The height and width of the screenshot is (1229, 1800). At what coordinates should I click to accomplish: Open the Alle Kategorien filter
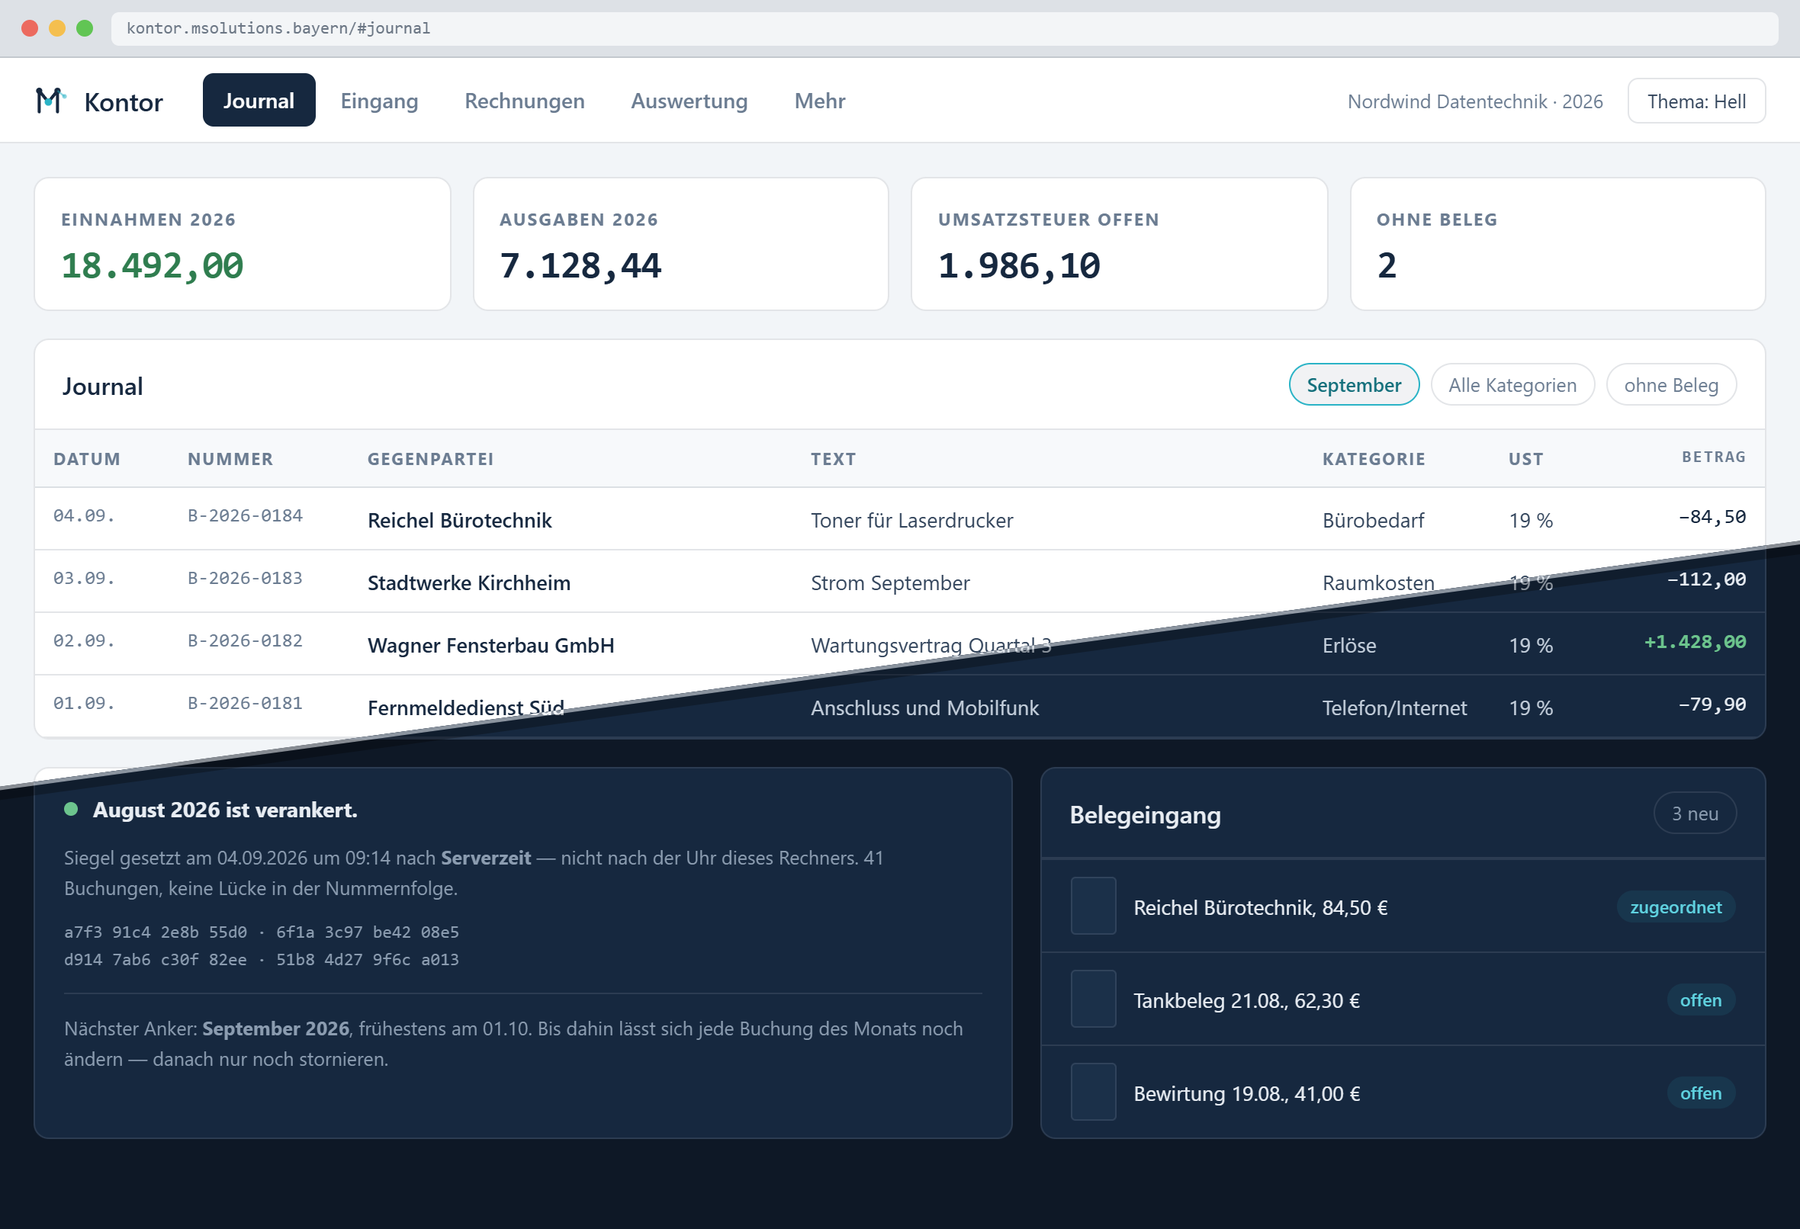pos(1512,385)
